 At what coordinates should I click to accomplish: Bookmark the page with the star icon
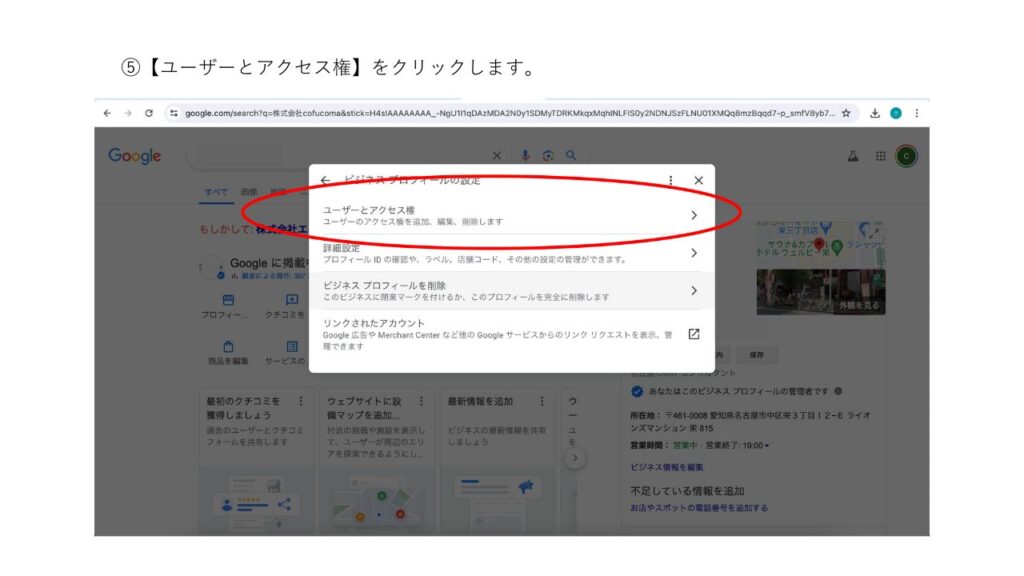[846, 113]
